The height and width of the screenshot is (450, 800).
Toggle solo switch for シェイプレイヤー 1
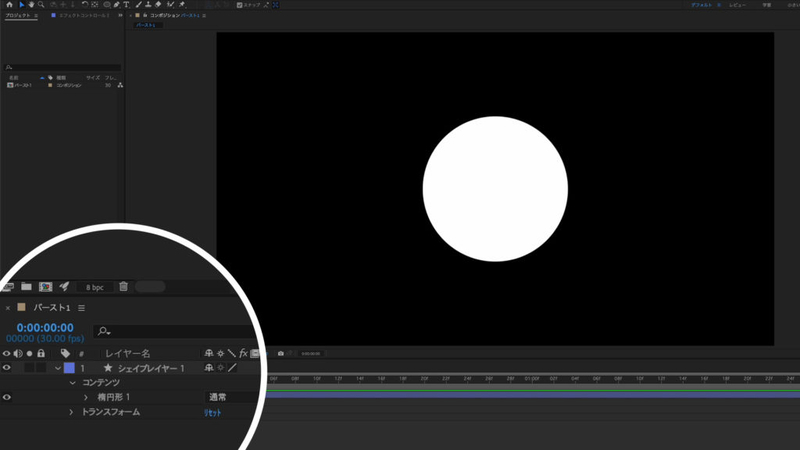pyautogui.click(x=29, y=368)
